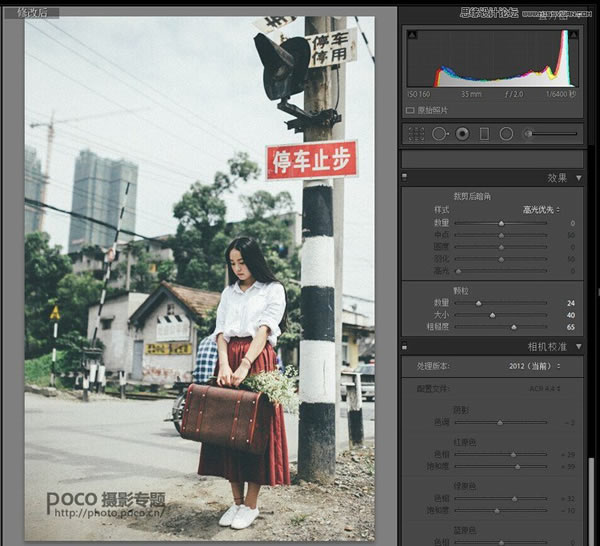Click the 红原色 饱和度 slider handle
600x546 pixels.
point(517,467)
